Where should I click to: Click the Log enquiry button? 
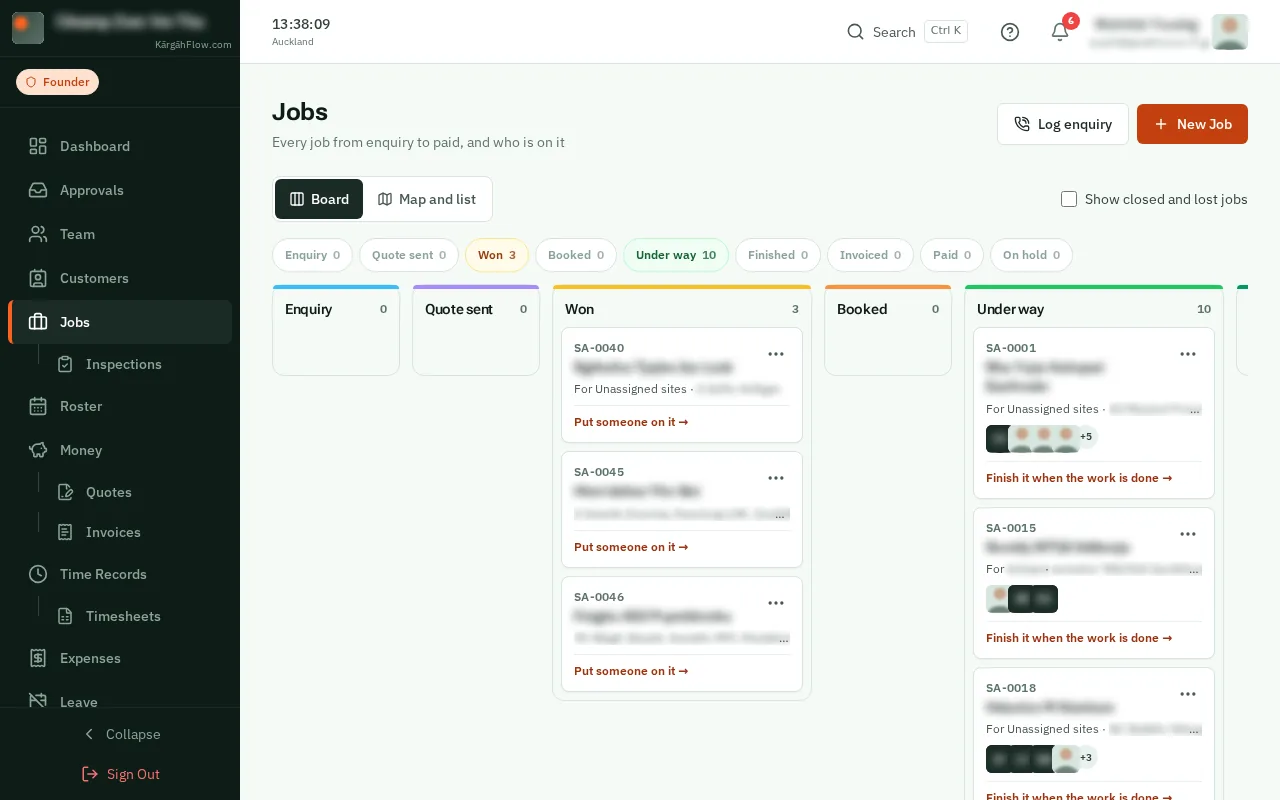[x=1063, y=124]
